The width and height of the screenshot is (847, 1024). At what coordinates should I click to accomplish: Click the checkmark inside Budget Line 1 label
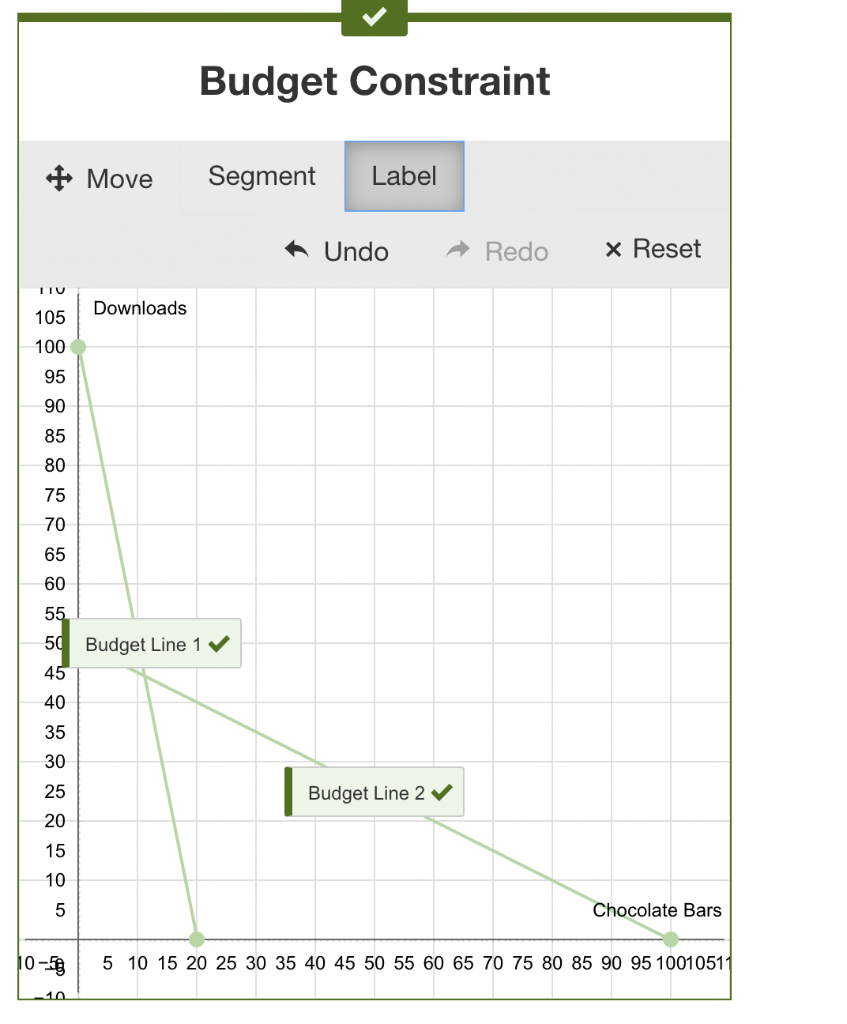pyautogui.click(x=220, y=644)
